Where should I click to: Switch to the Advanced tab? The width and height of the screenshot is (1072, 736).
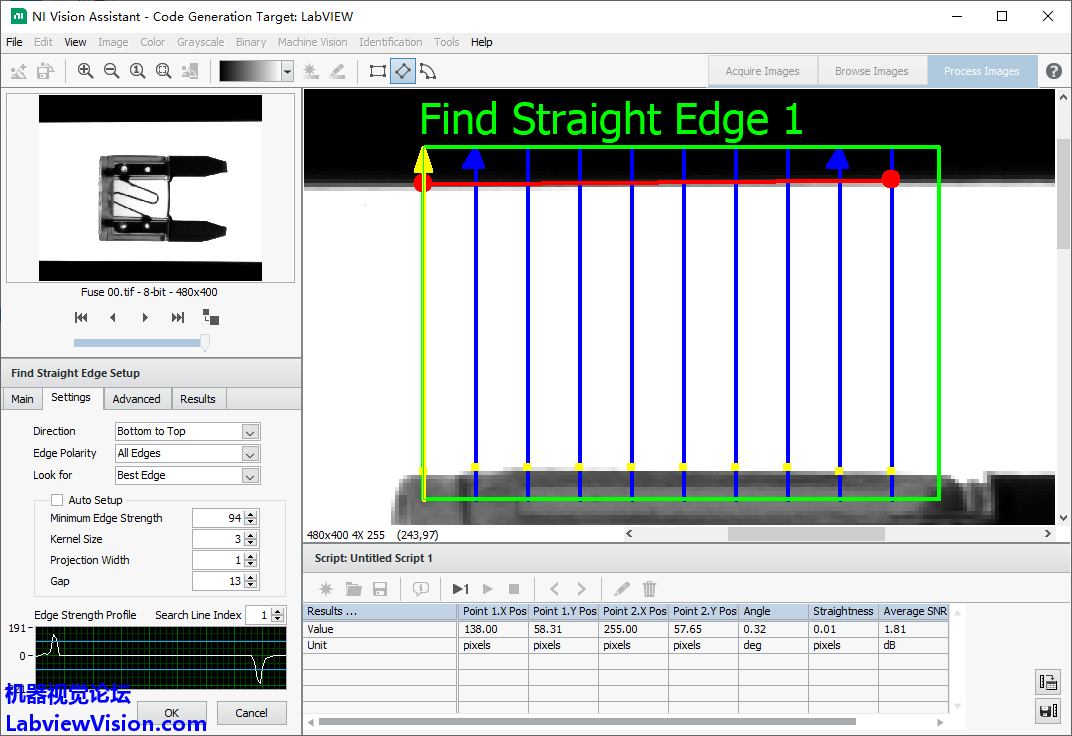click(136, 399)
